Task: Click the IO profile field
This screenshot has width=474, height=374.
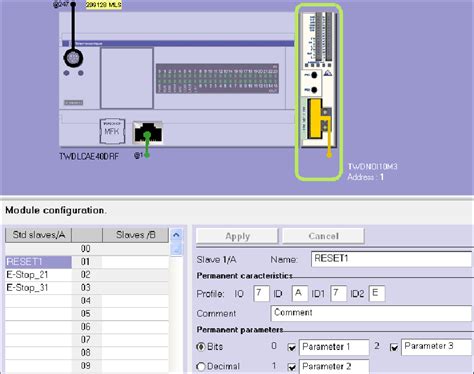Action: (261, 294)
